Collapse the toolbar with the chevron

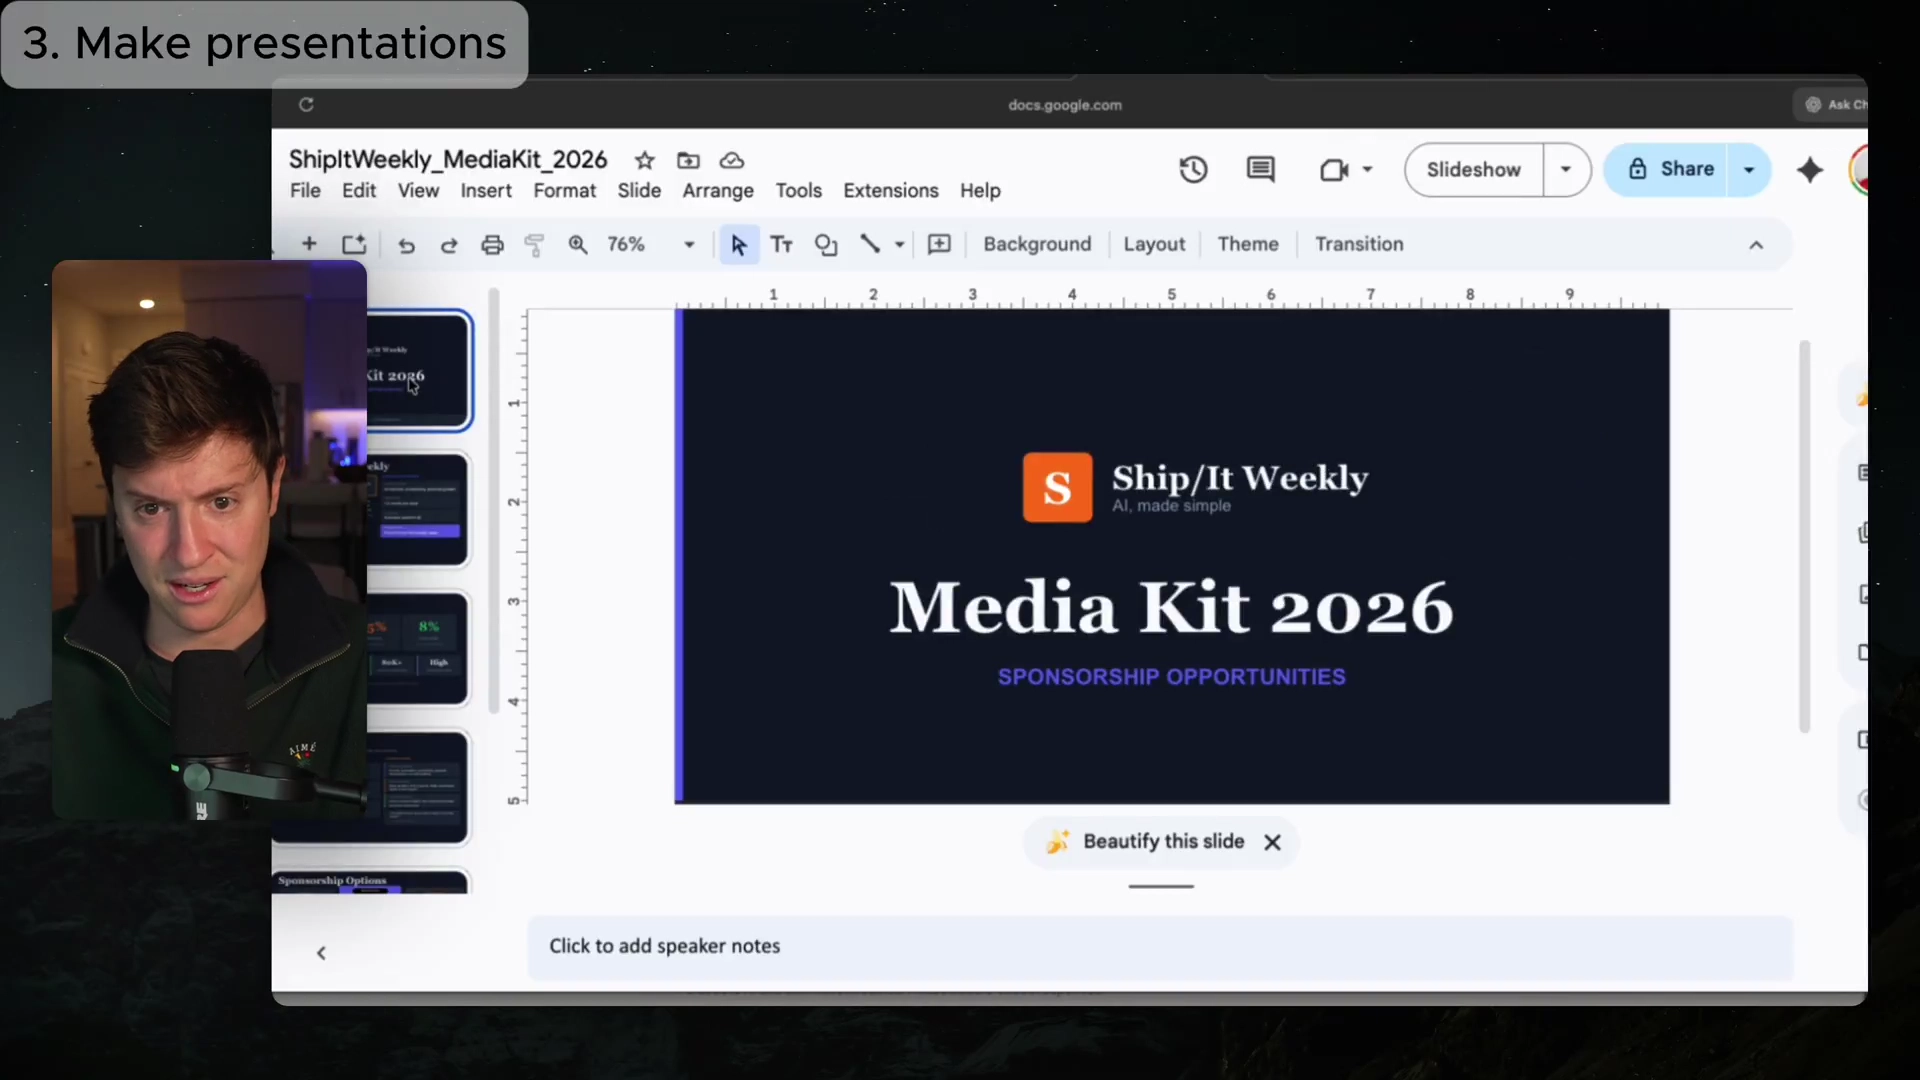pyautogui.click(x=1756, y=245)
